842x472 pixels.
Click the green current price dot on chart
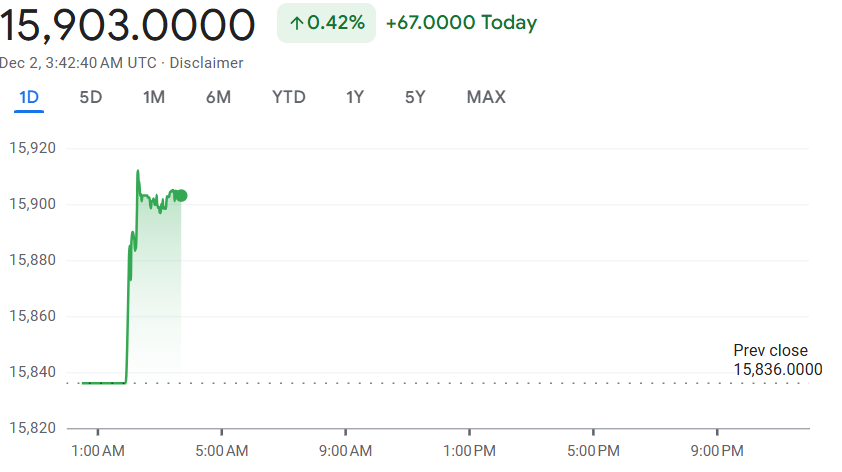[182, 195]
